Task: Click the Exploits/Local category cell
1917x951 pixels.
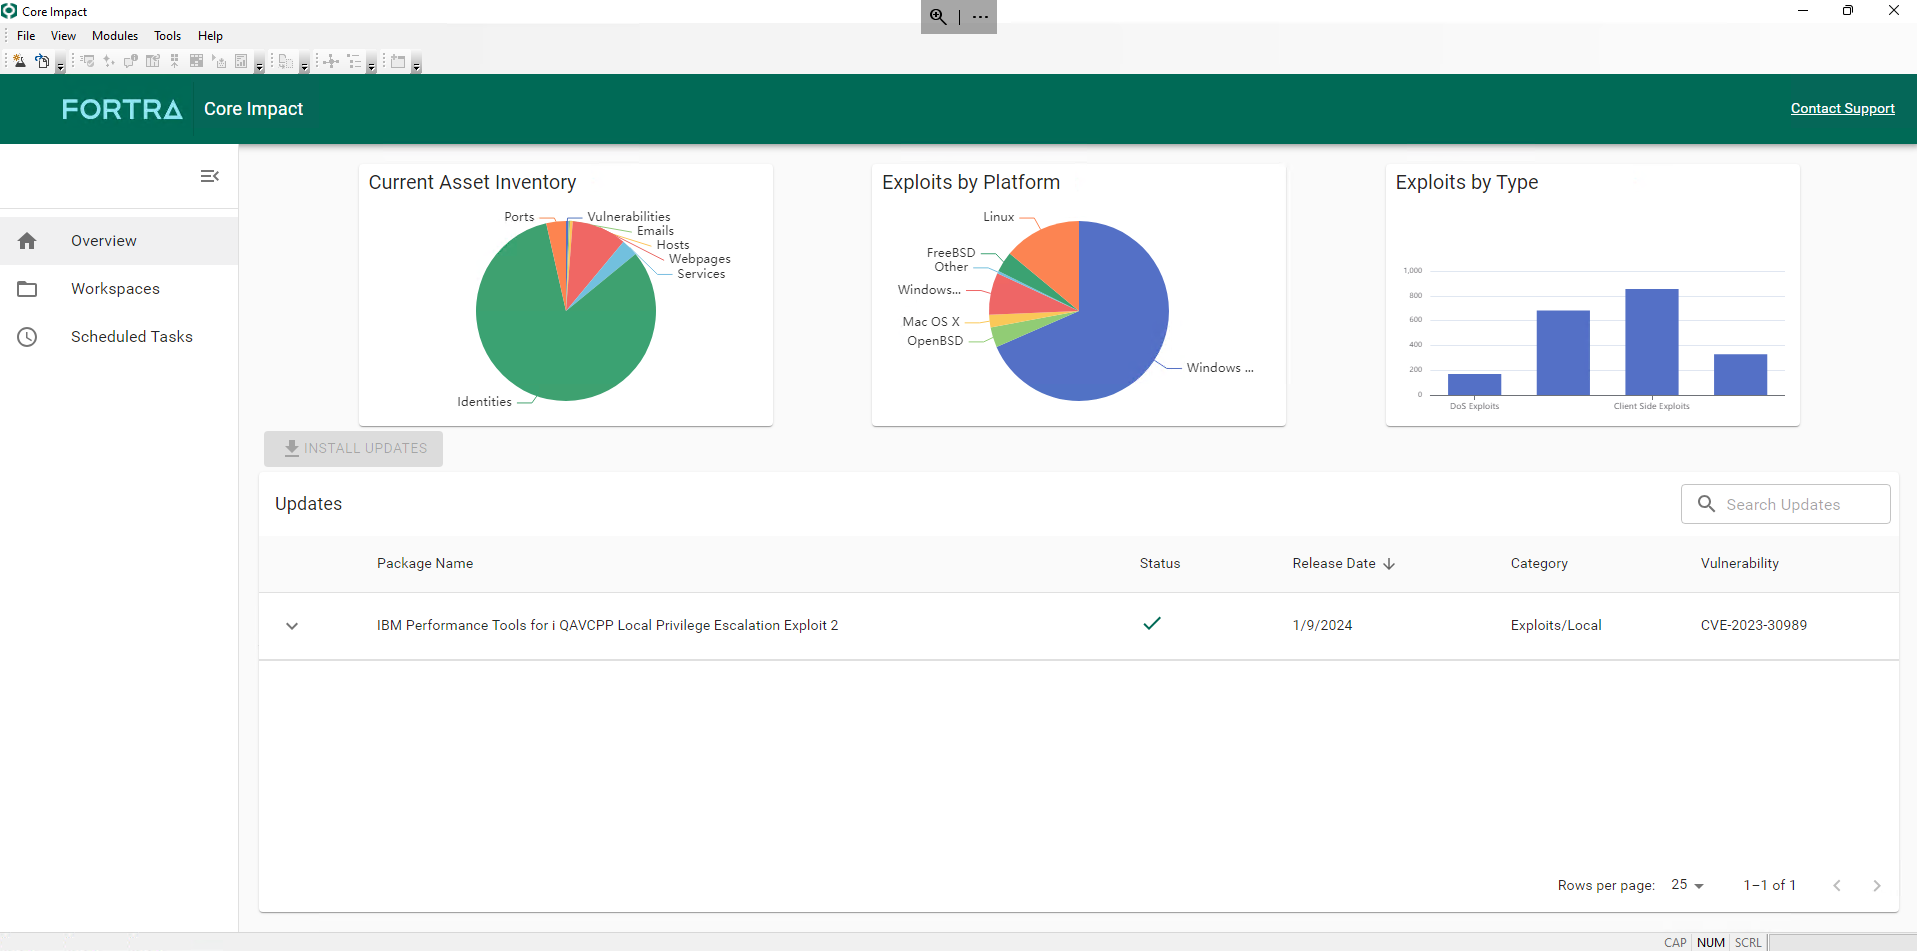Action: (1556, 626)
